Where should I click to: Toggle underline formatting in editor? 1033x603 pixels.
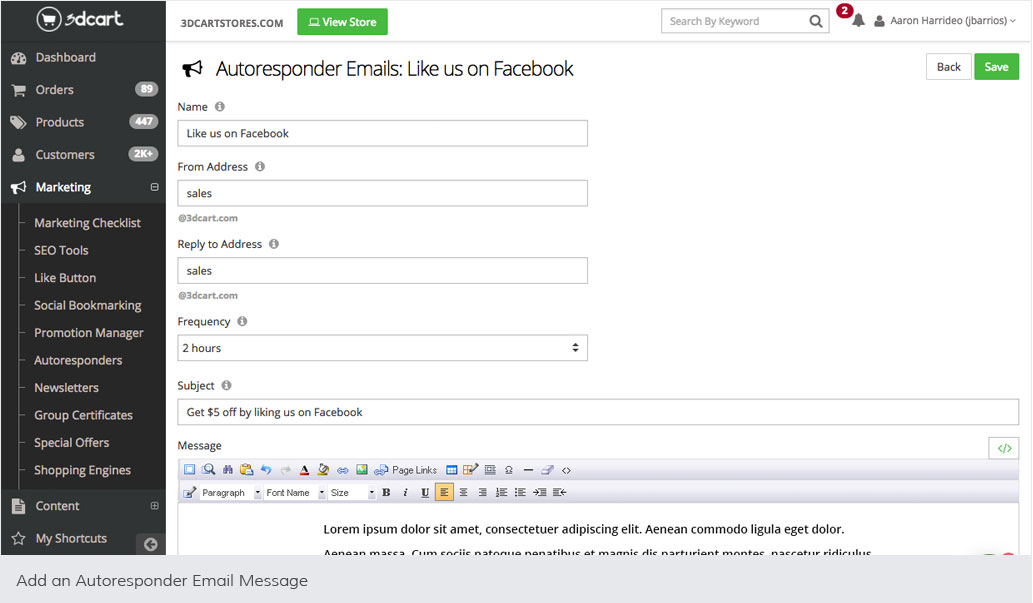tap(425, 492)
